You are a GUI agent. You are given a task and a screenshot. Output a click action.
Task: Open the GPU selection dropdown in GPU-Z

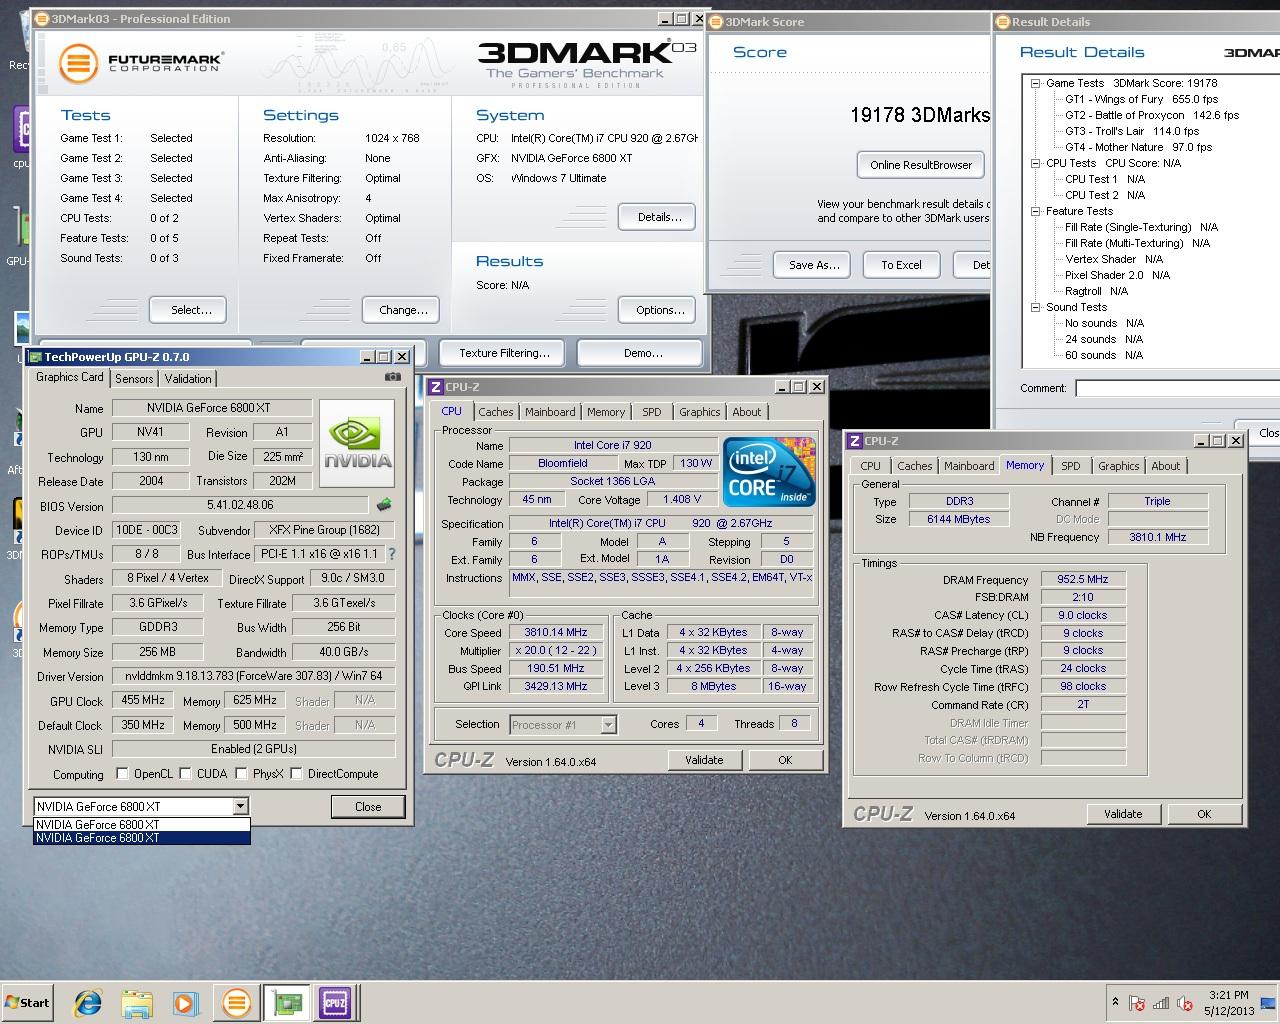[240, 806]
